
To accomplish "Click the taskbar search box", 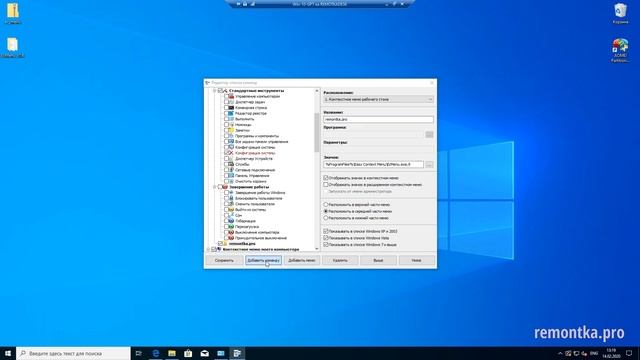I will pos(73,353).
